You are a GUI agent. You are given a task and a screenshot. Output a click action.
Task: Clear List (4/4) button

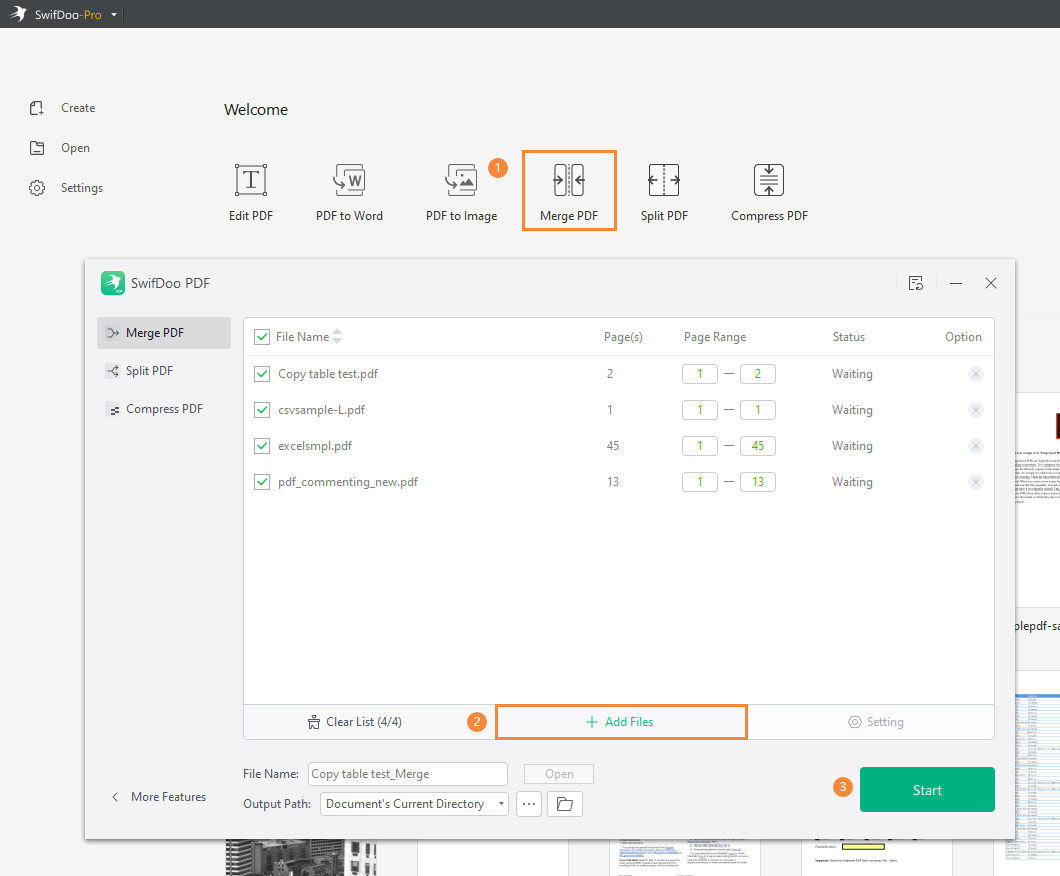pyautogui.click(x=355, y=722)
